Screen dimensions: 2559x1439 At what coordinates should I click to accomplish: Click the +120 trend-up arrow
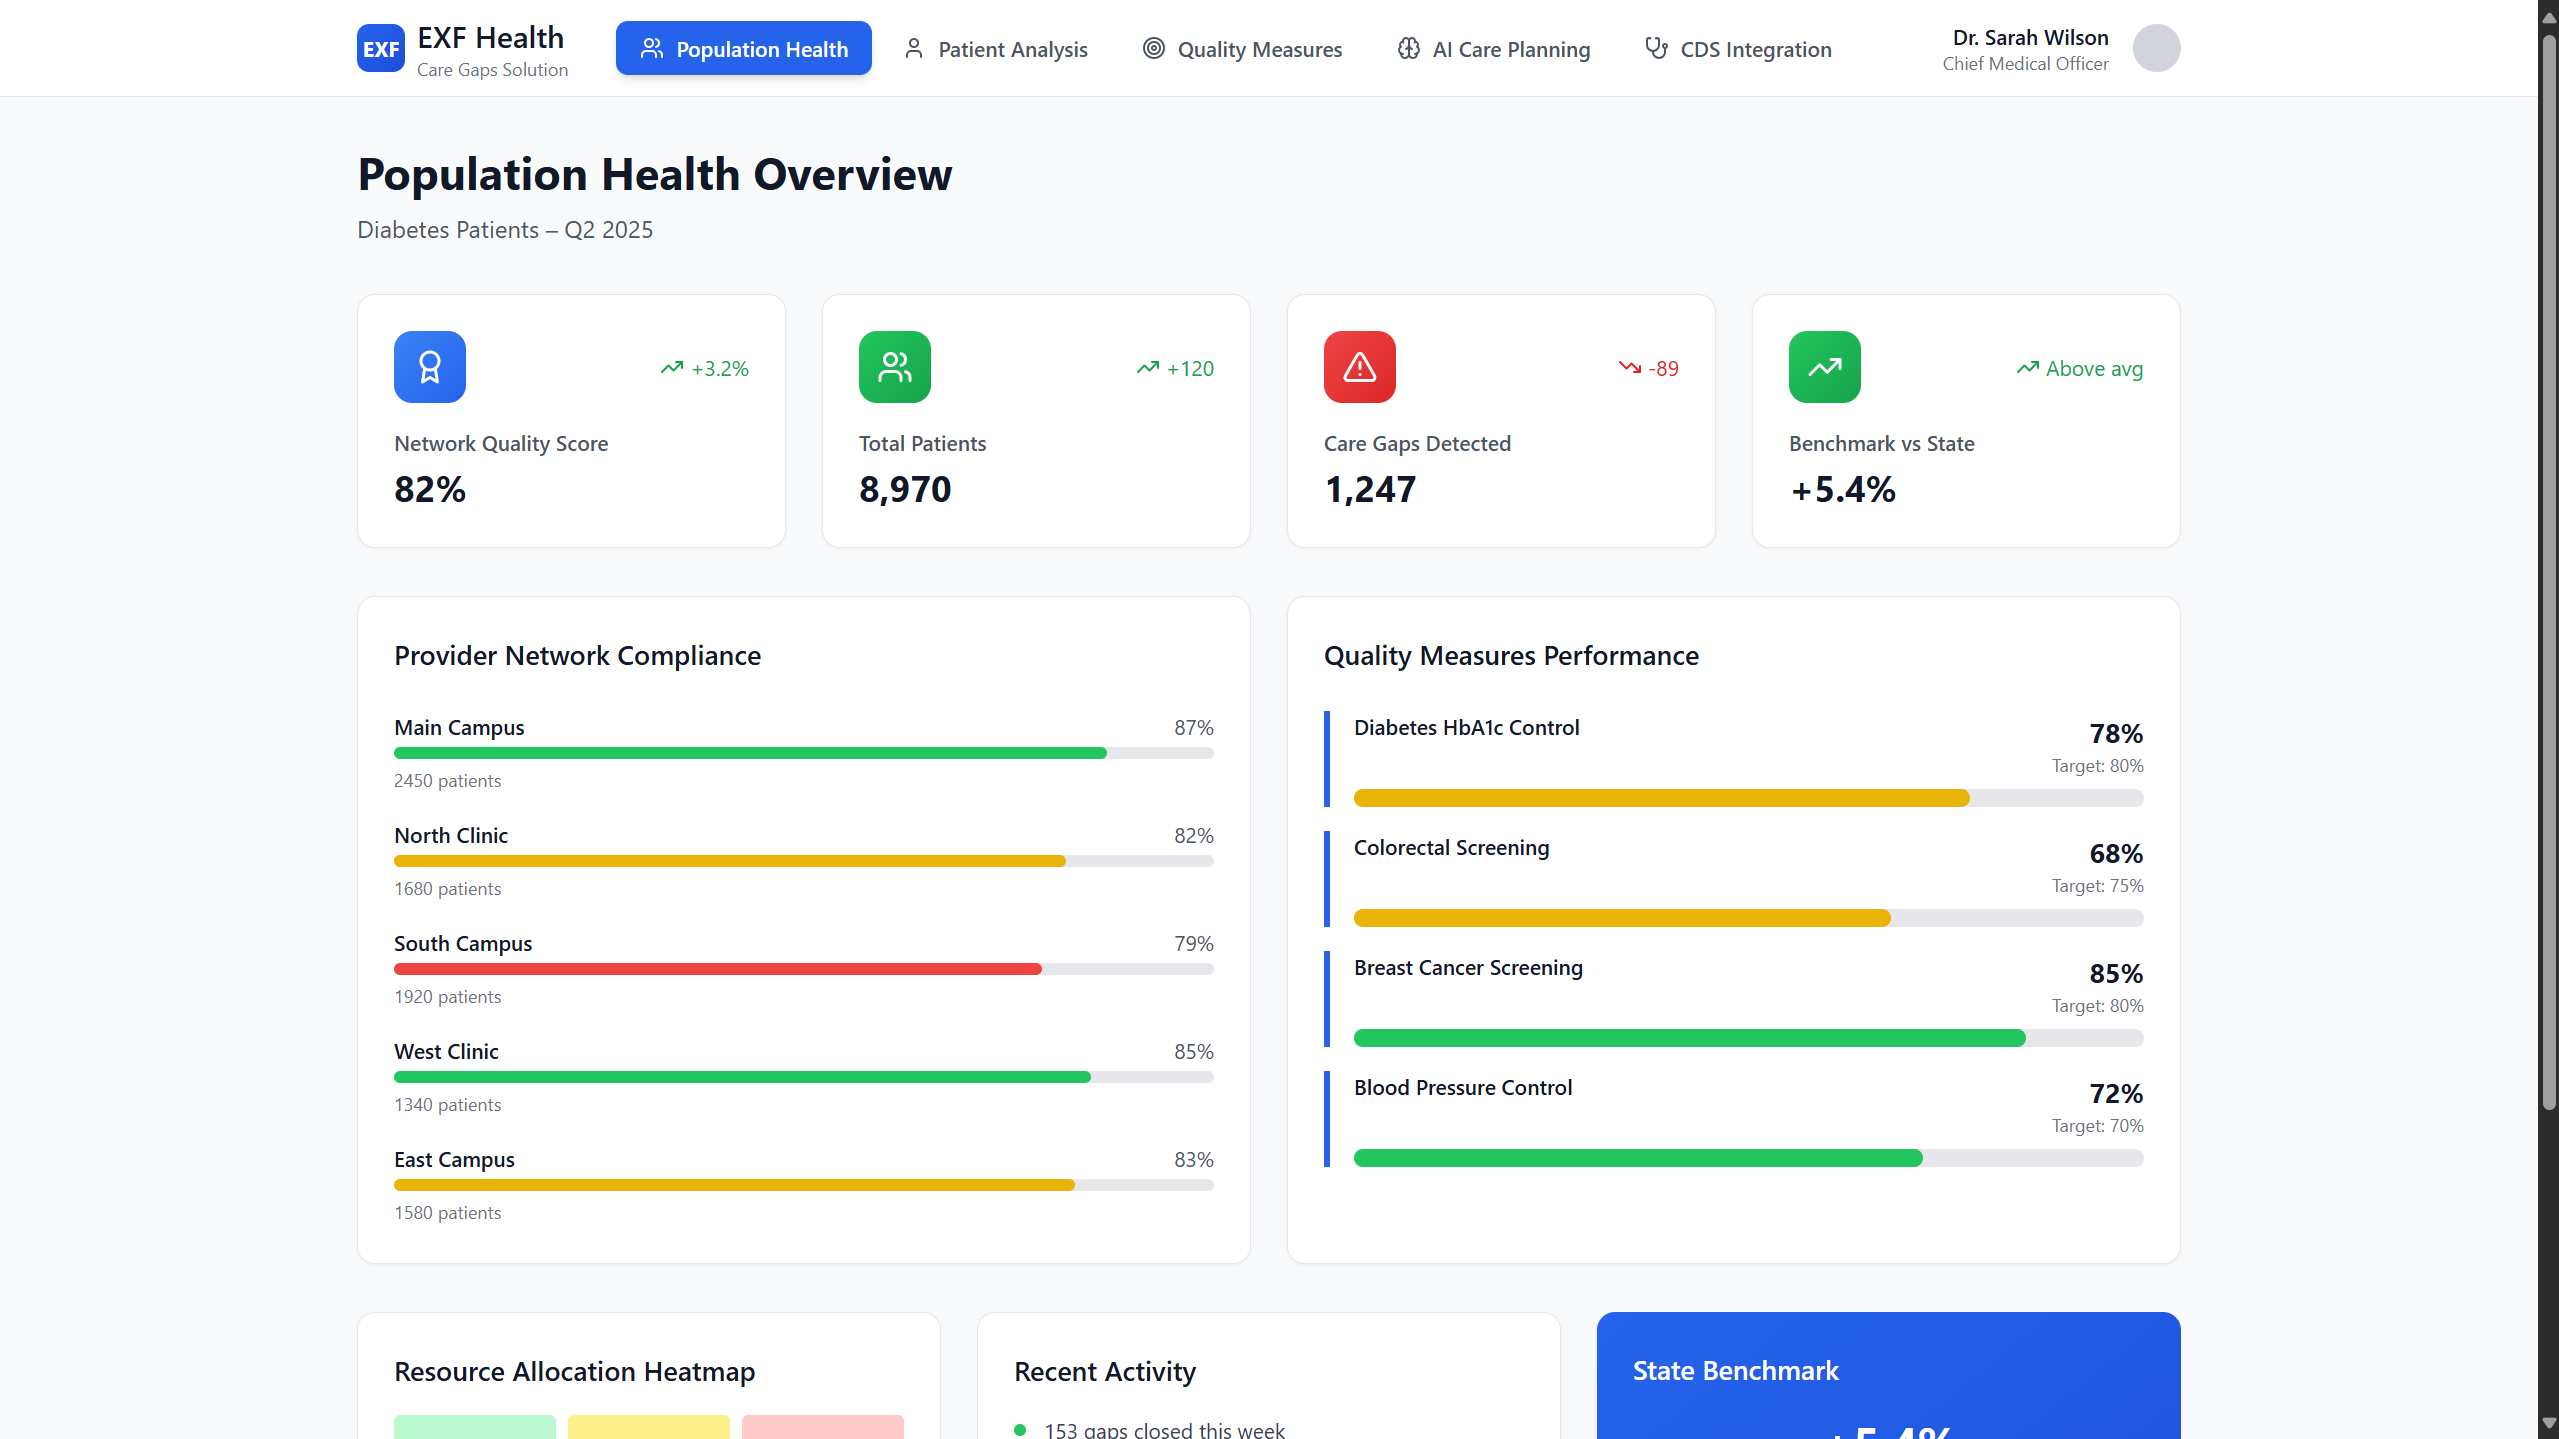pyautogui.click(x=1147, y=368)
